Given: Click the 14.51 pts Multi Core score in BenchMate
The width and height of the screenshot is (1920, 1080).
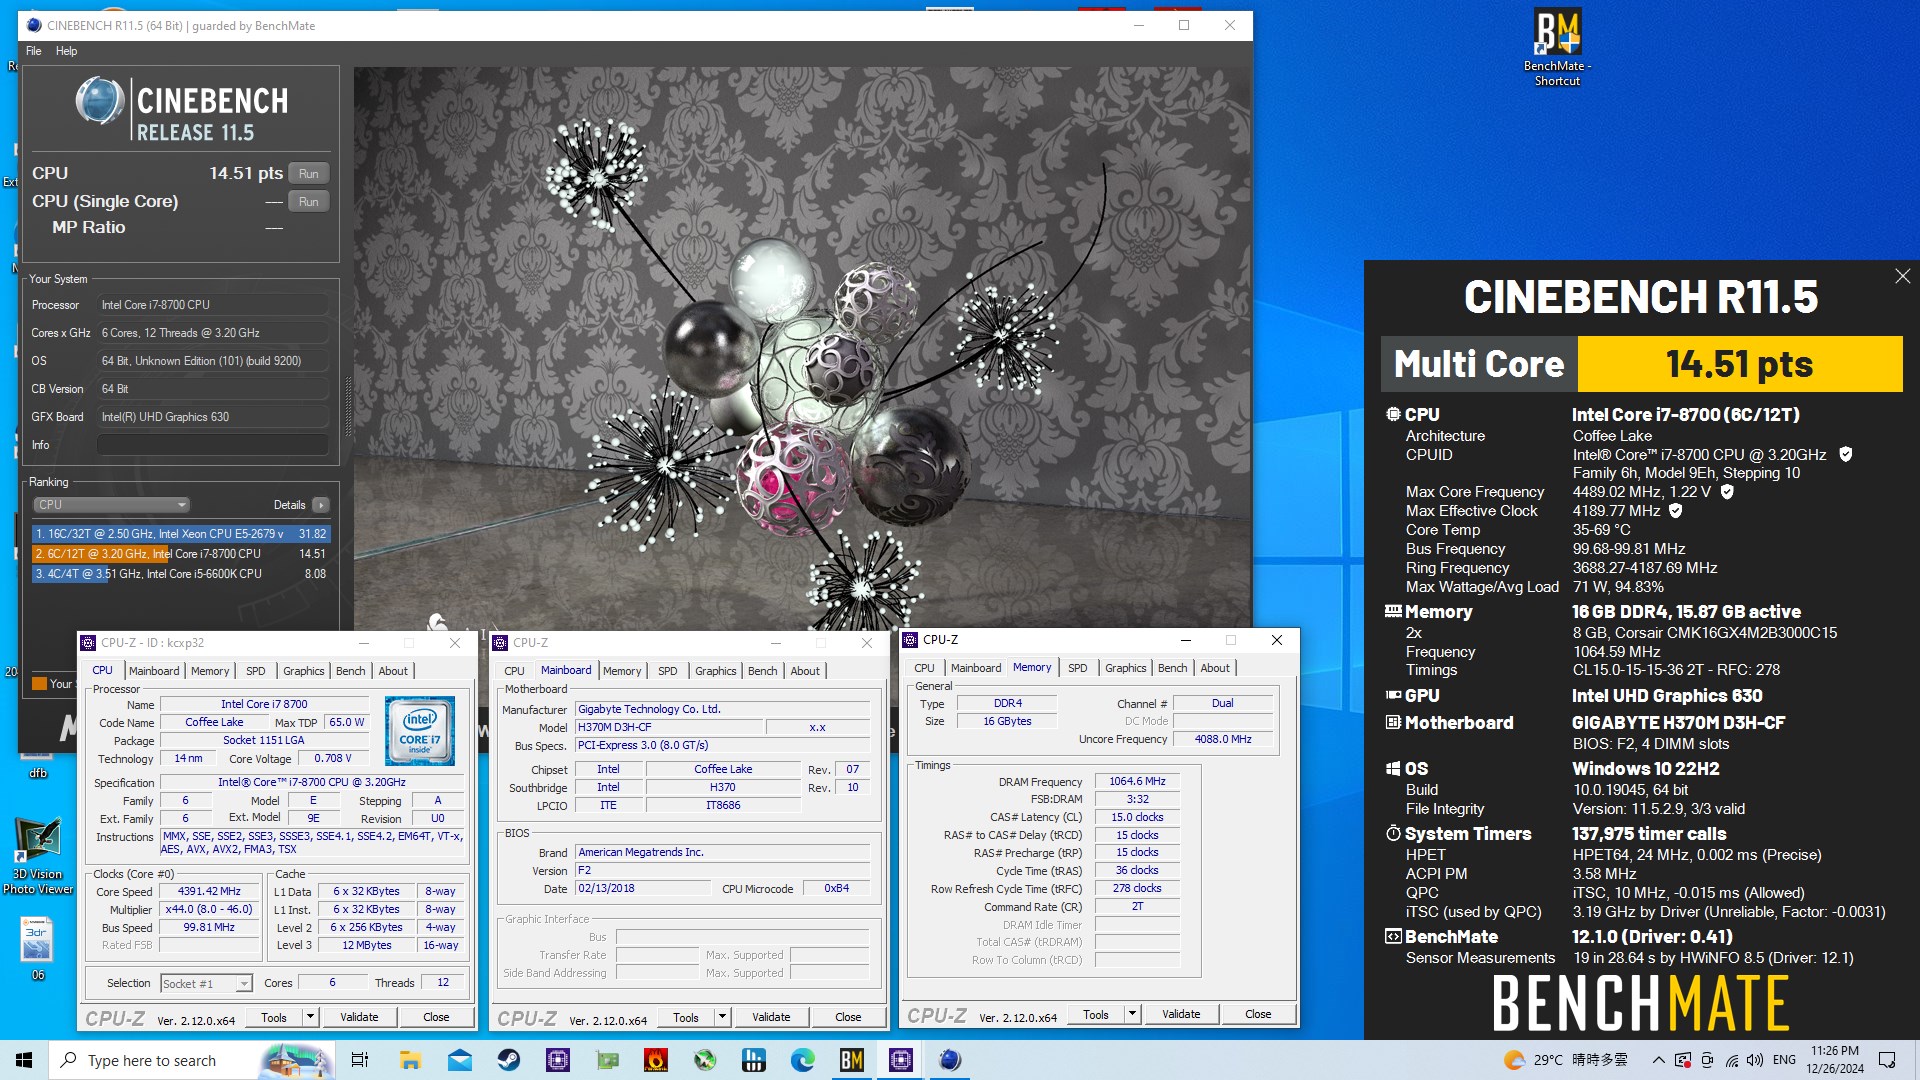Looking at the screenshot, I should coord(1739,364).
